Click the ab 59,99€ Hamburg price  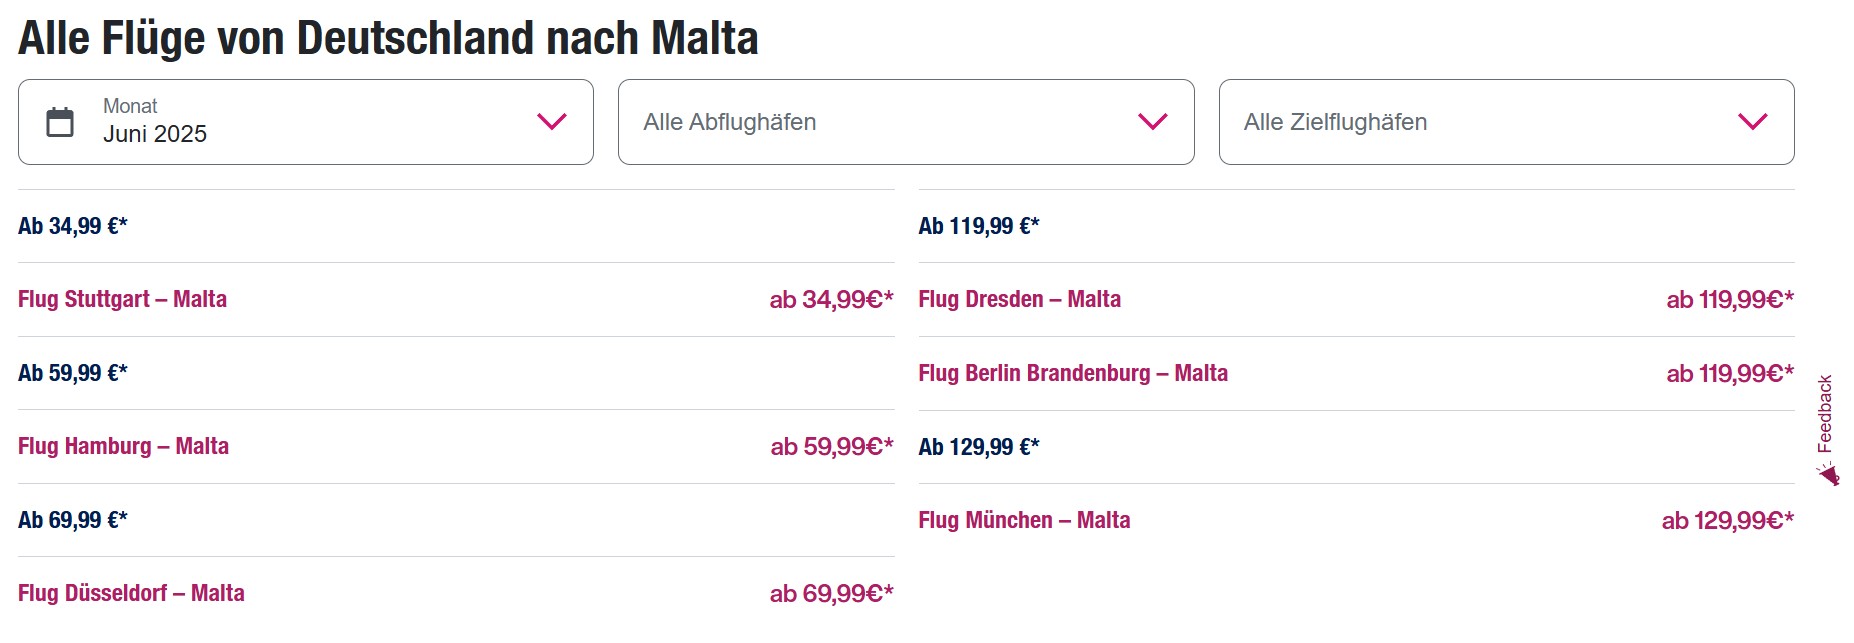coord(832,447)
